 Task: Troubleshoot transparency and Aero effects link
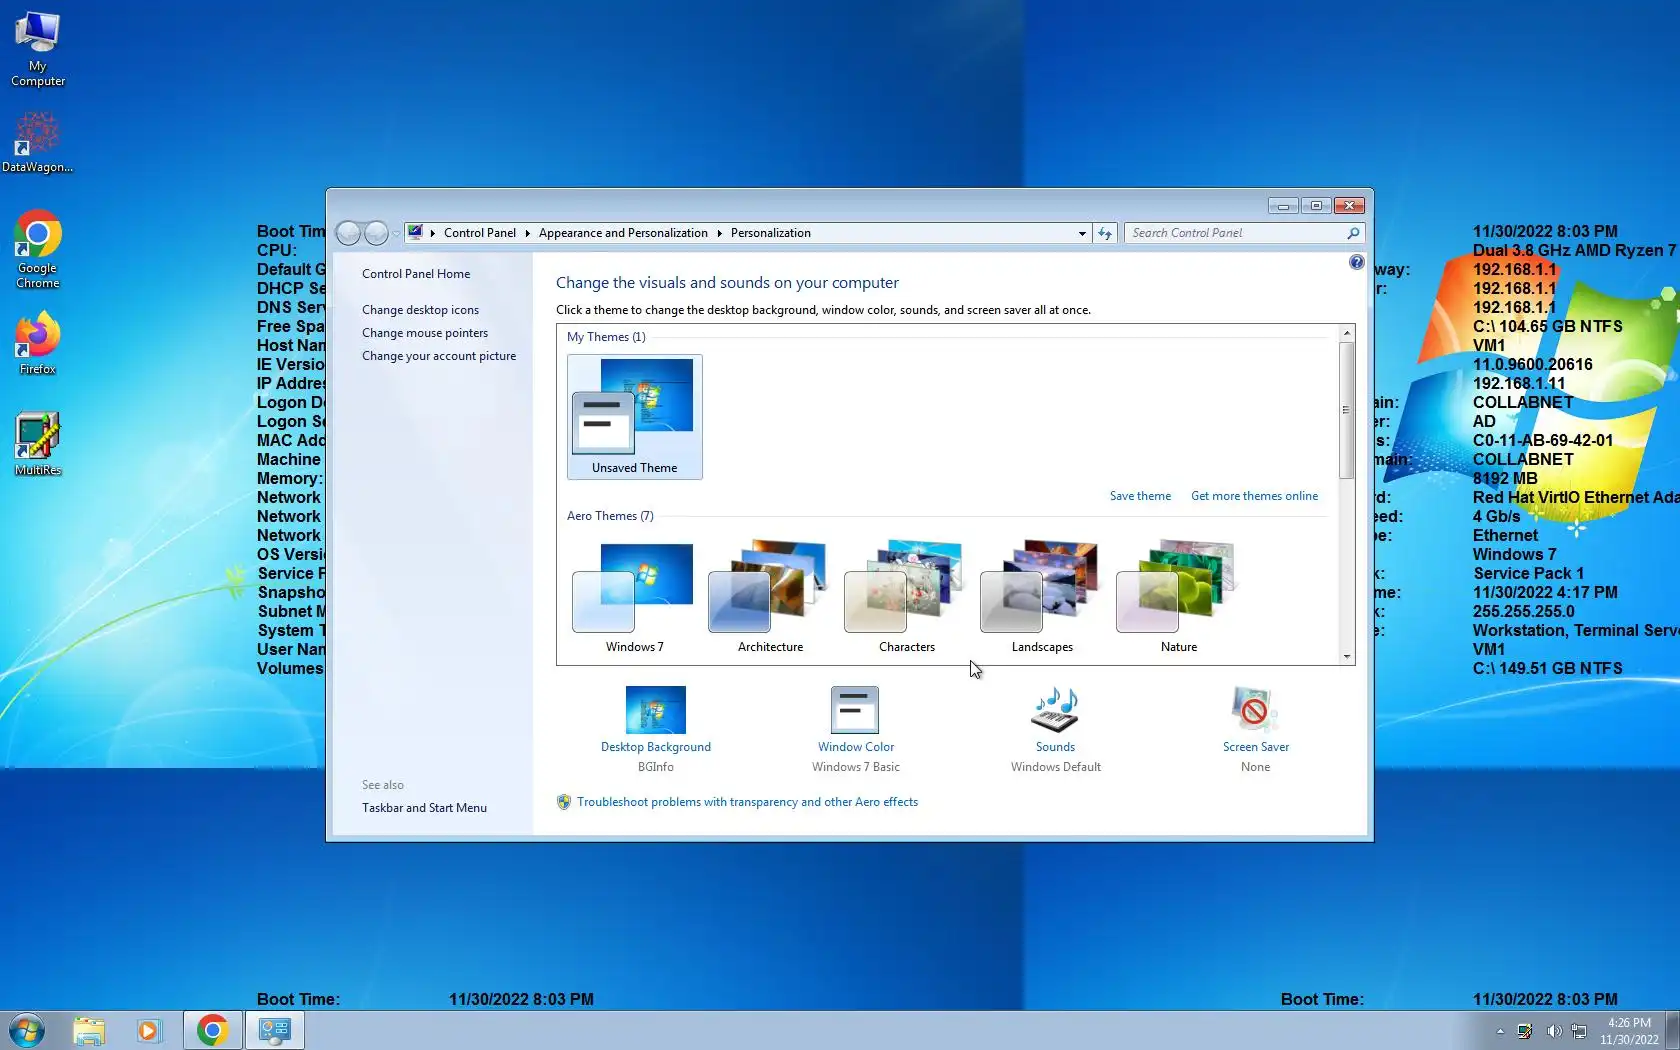coord(747,802)
